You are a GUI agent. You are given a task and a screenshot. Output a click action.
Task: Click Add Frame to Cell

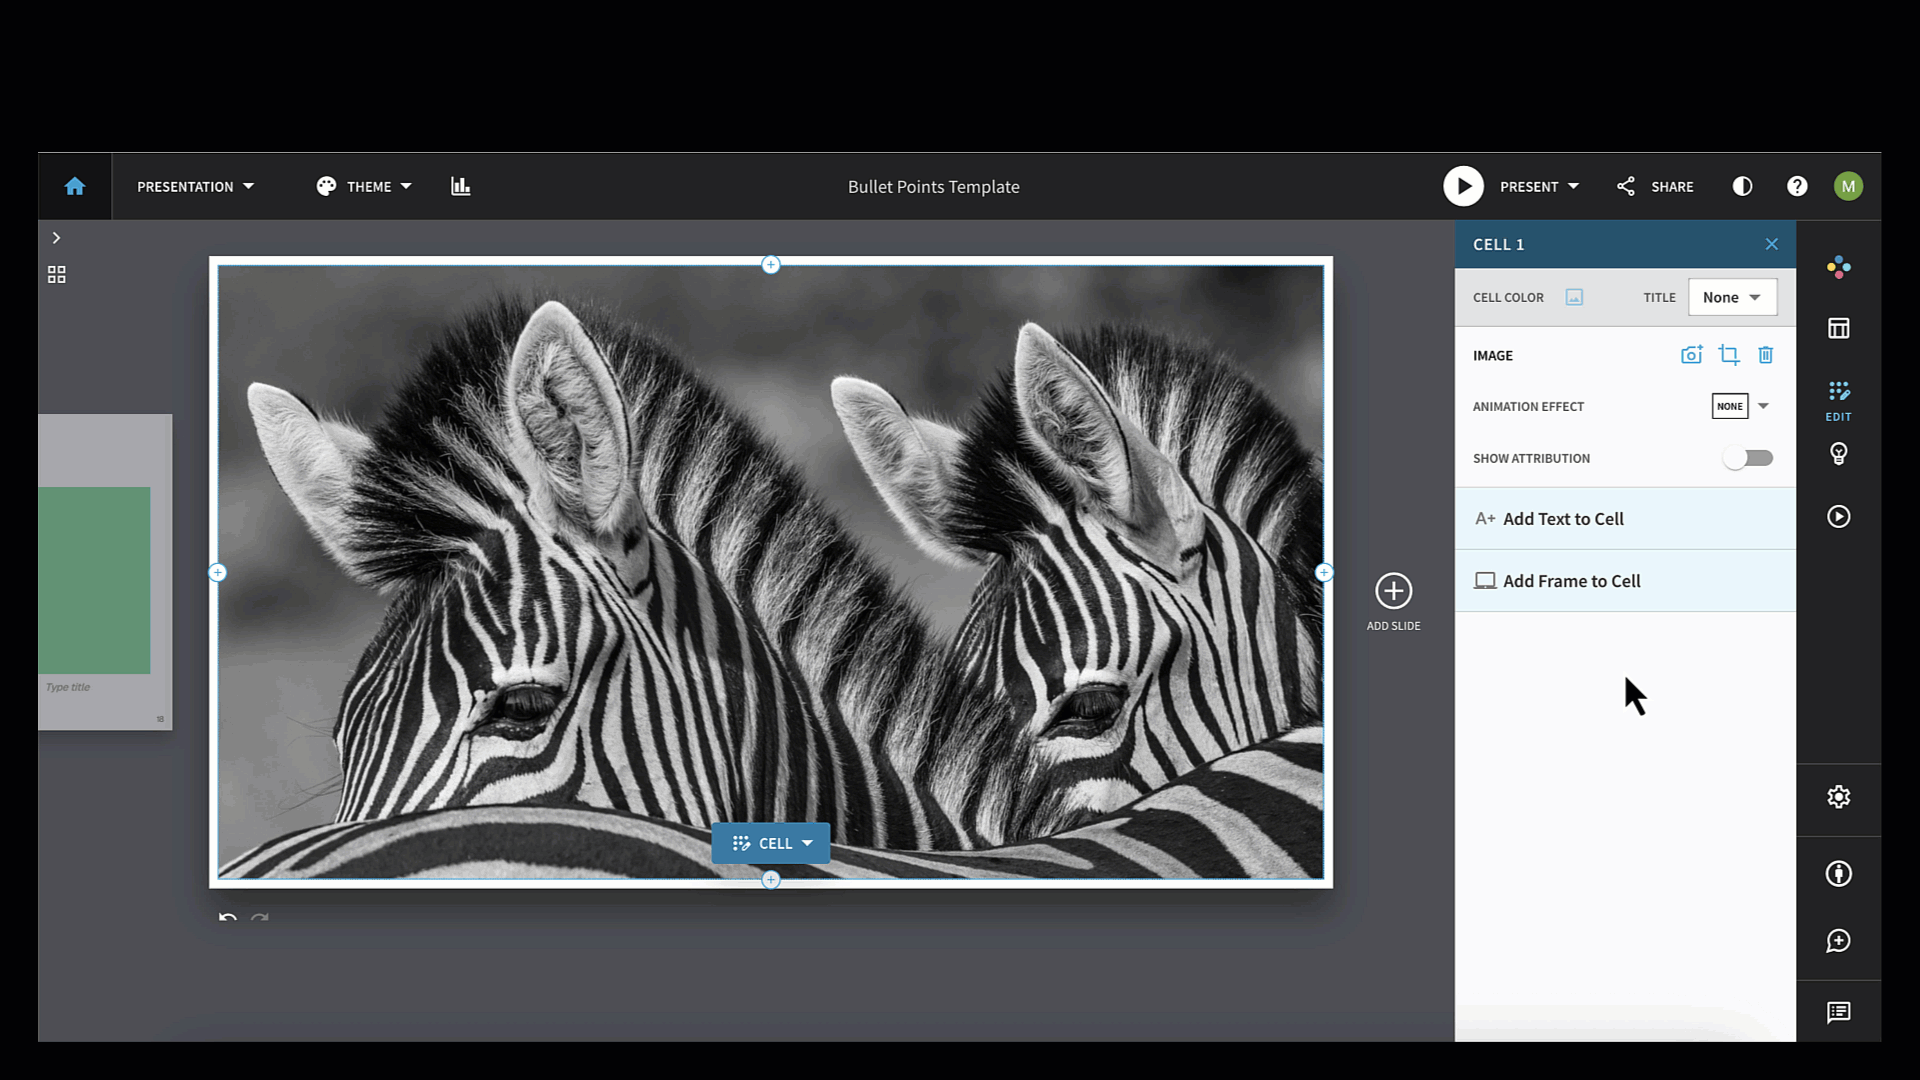tap(1625, 581)
